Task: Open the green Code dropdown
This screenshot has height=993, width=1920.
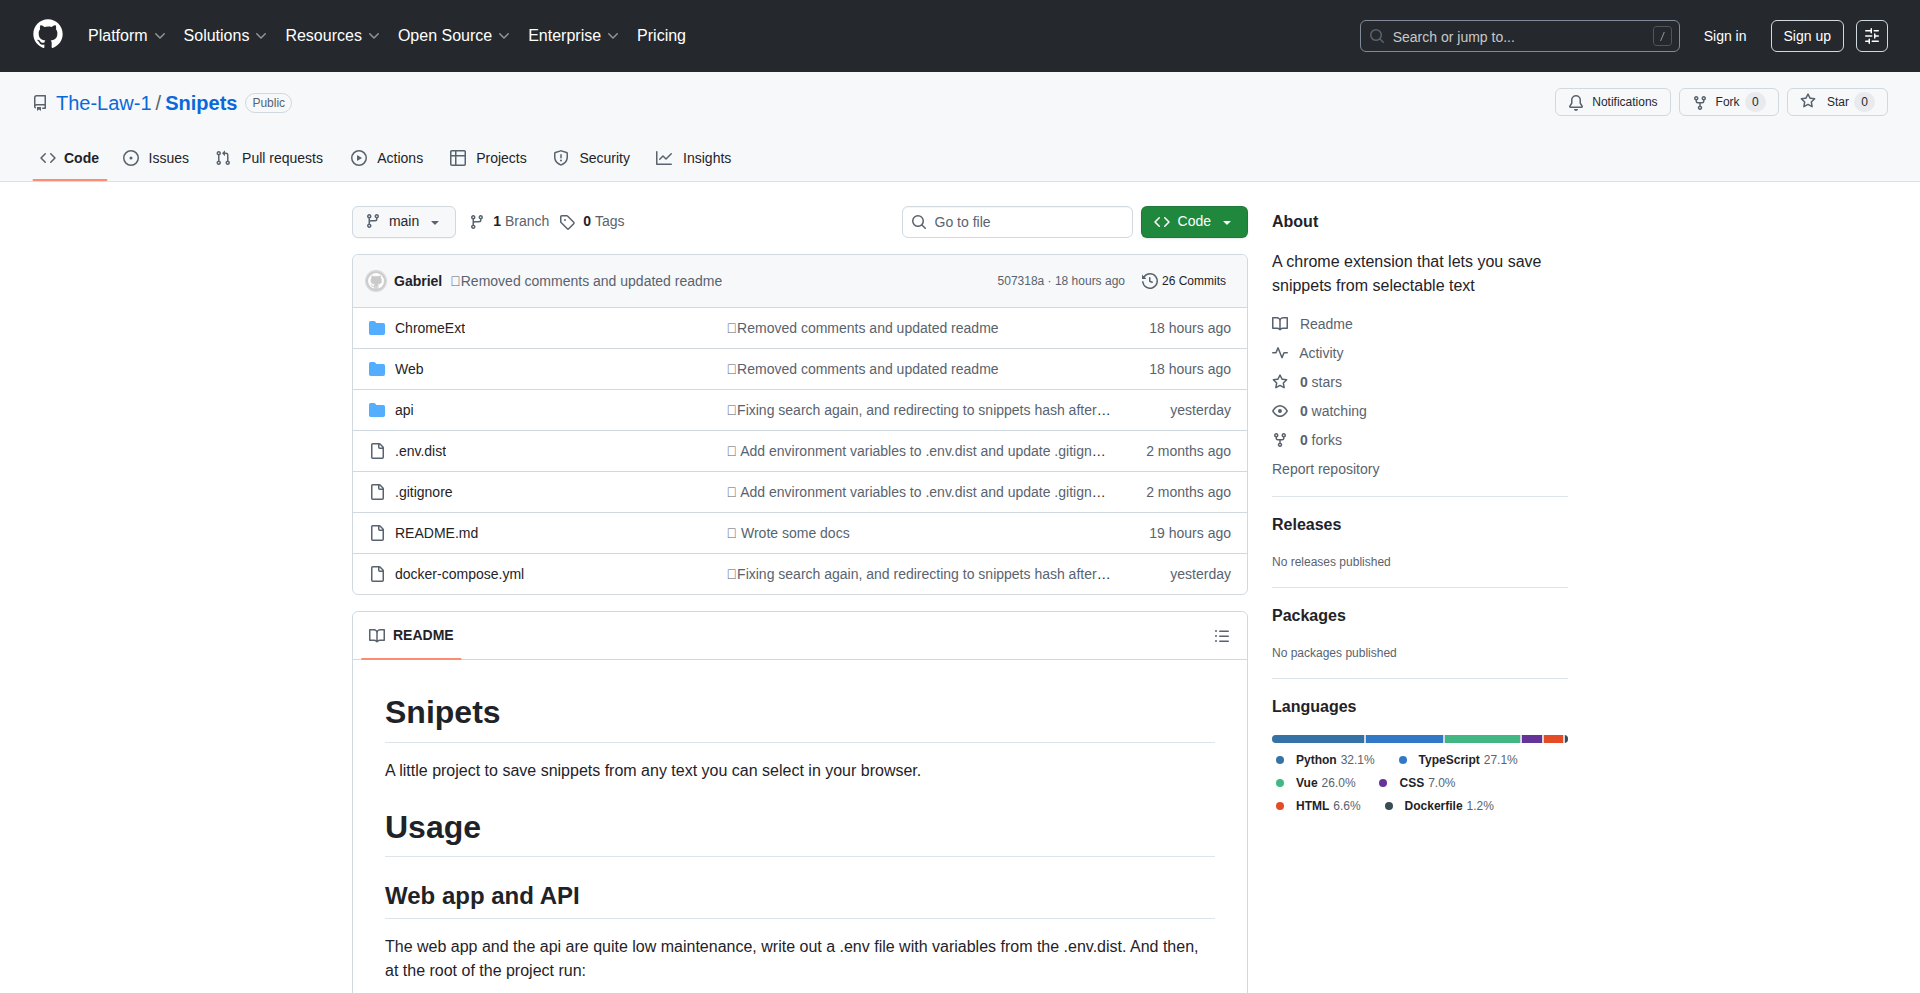Action: 1193,222
